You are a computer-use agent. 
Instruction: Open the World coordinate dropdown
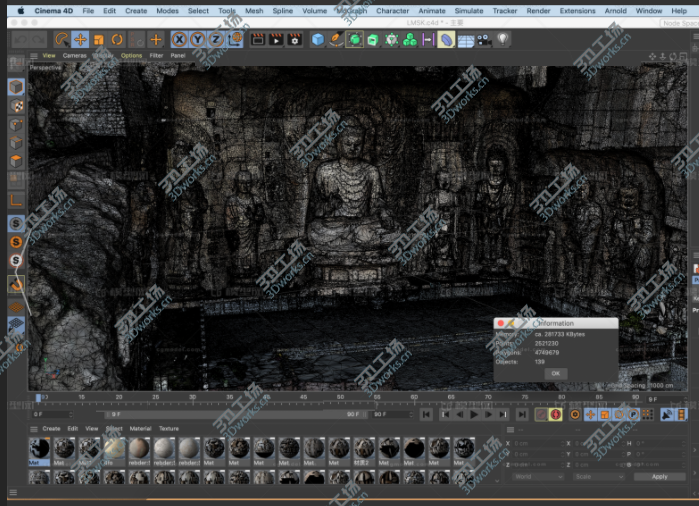537,477
